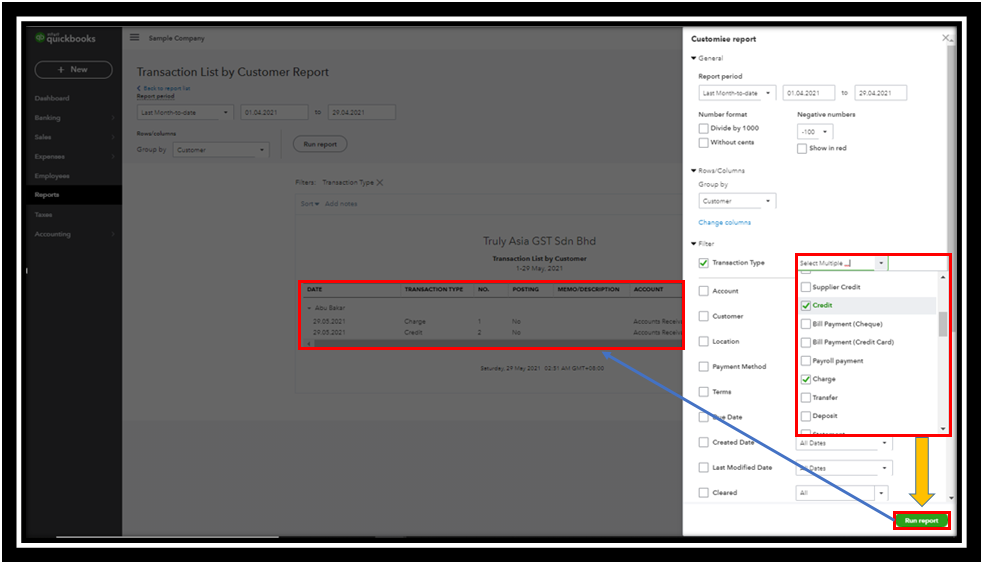Image resolution: width=981 pixels, height=563 pixels.
Task: Open Group by Customer dropdown on main page
Action: pos(221,150)
